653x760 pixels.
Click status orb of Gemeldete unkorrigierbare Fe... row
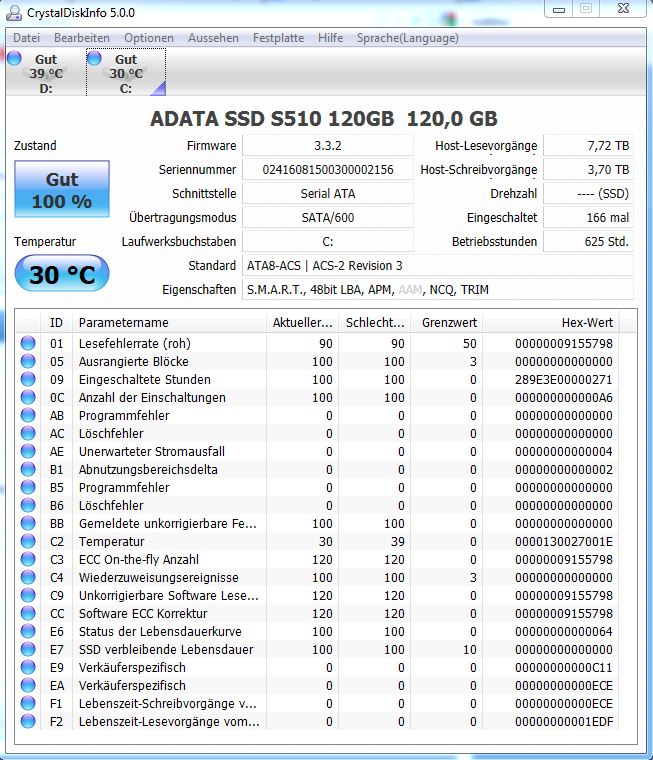[28, 523]
